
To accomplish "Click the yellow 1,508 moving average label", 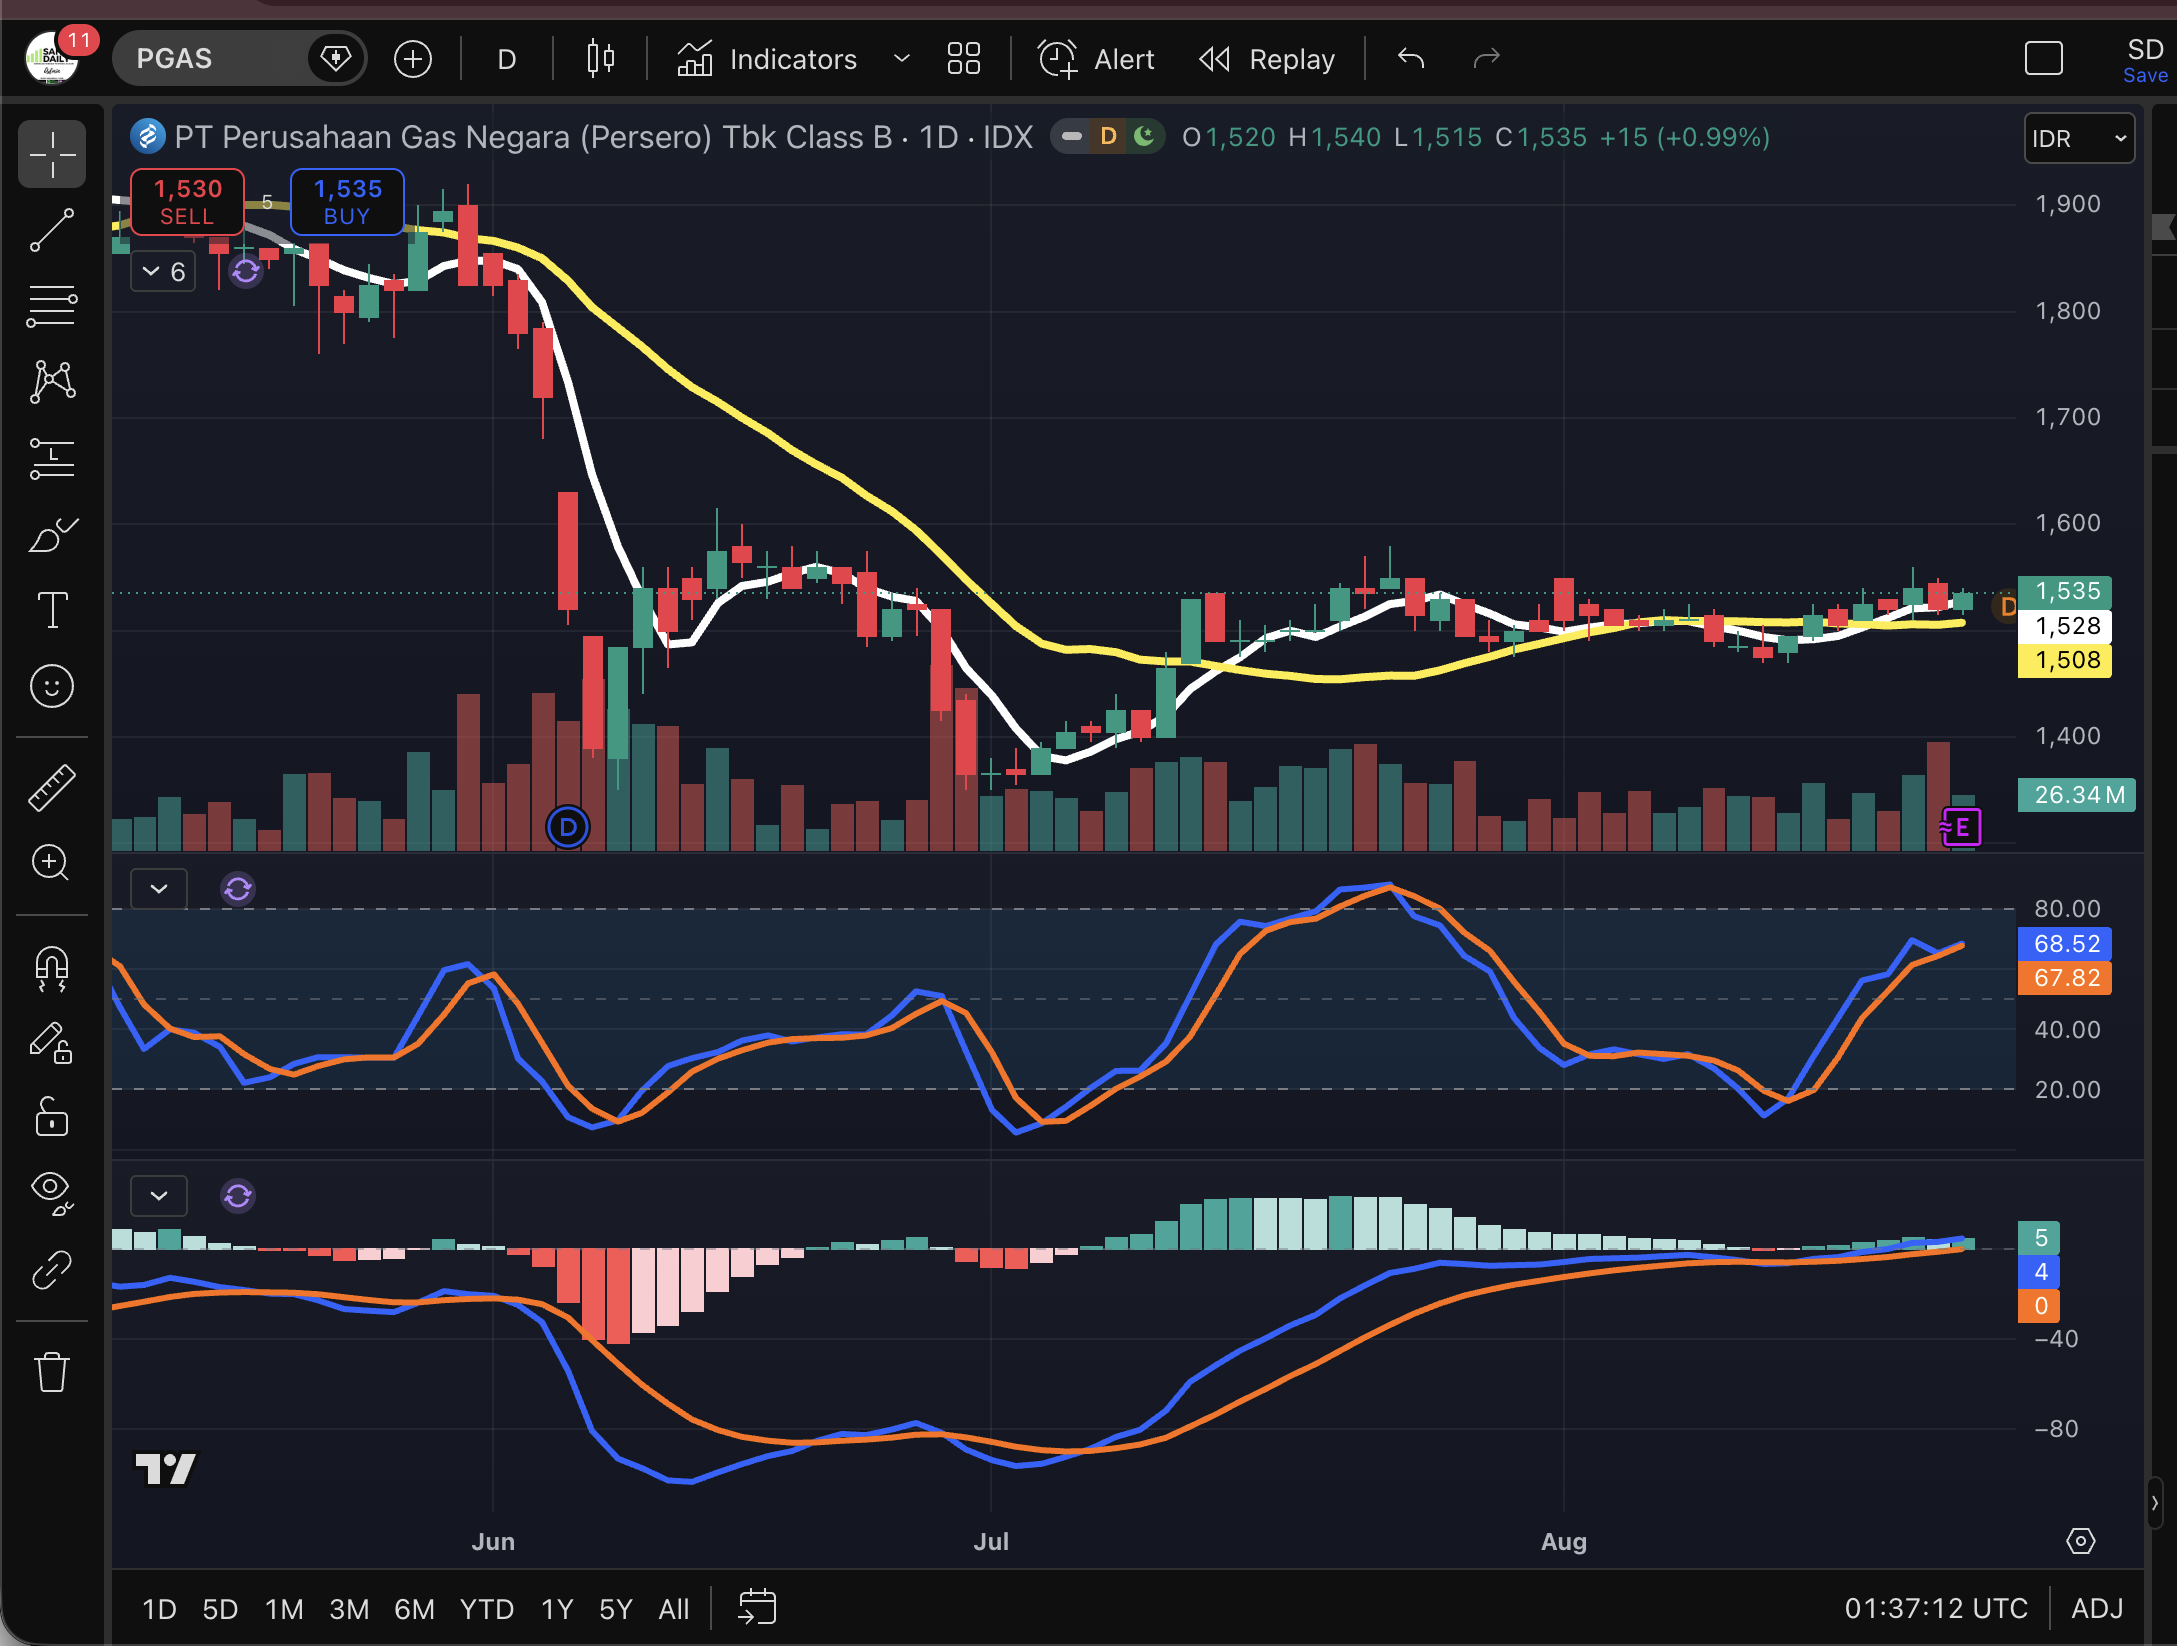I will pos(2065,660).
